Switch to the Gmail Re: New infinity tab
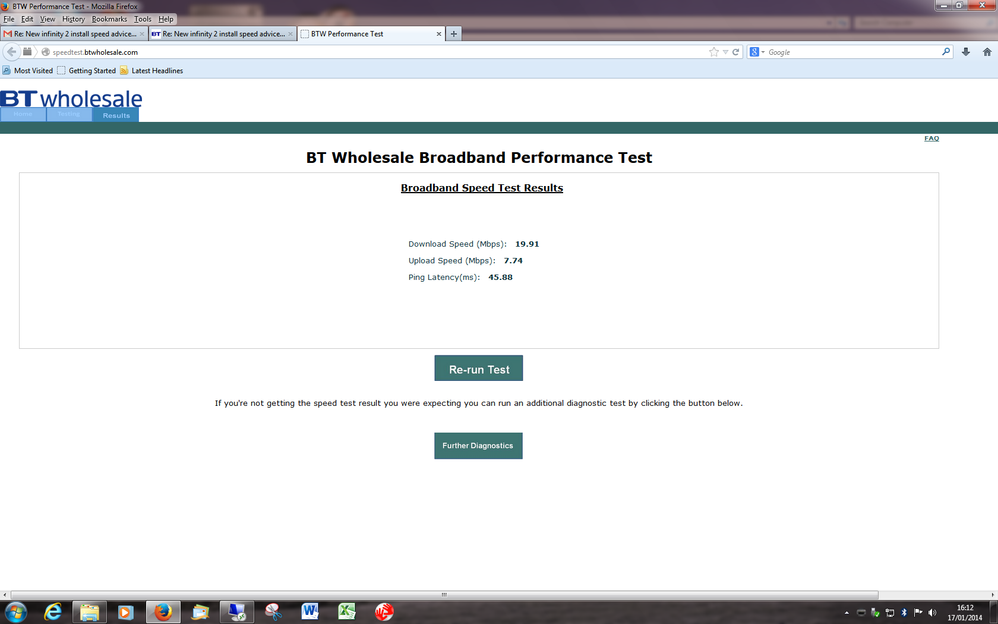This screenshot has width=998, height=624. (74, 34)
